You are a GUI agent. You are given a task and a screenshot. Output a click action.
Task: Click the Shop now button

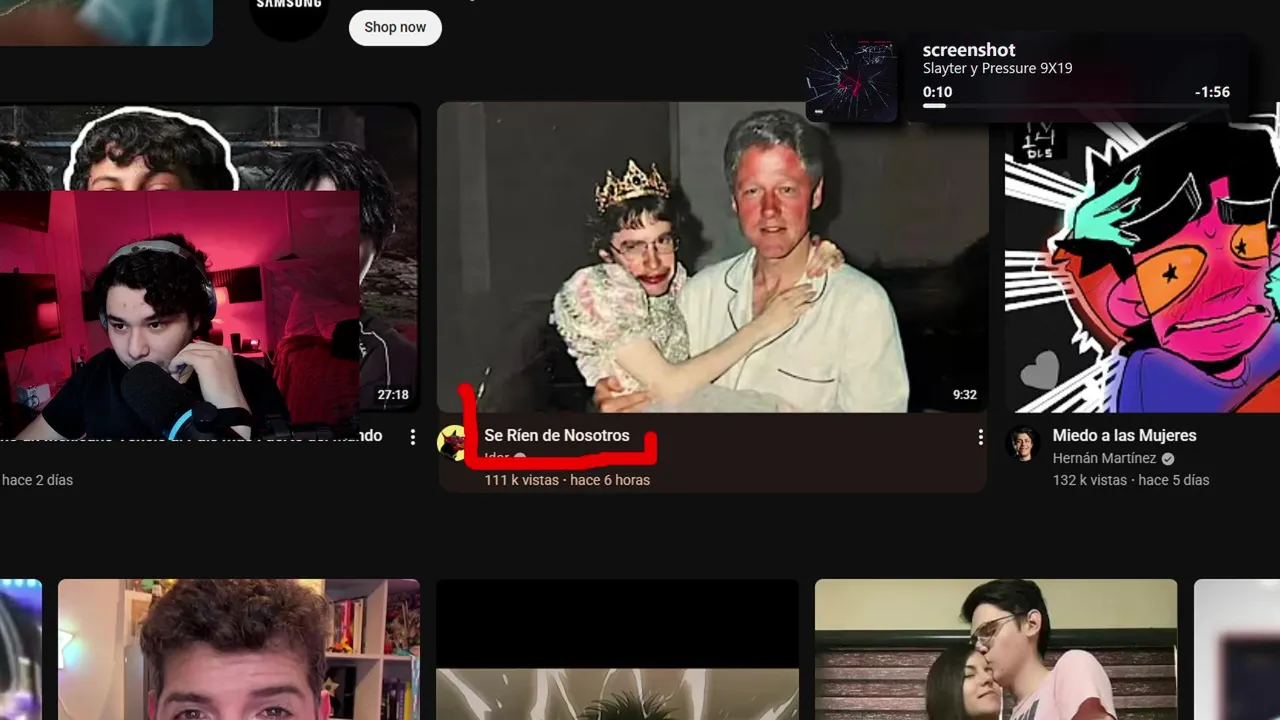(395, 27)
